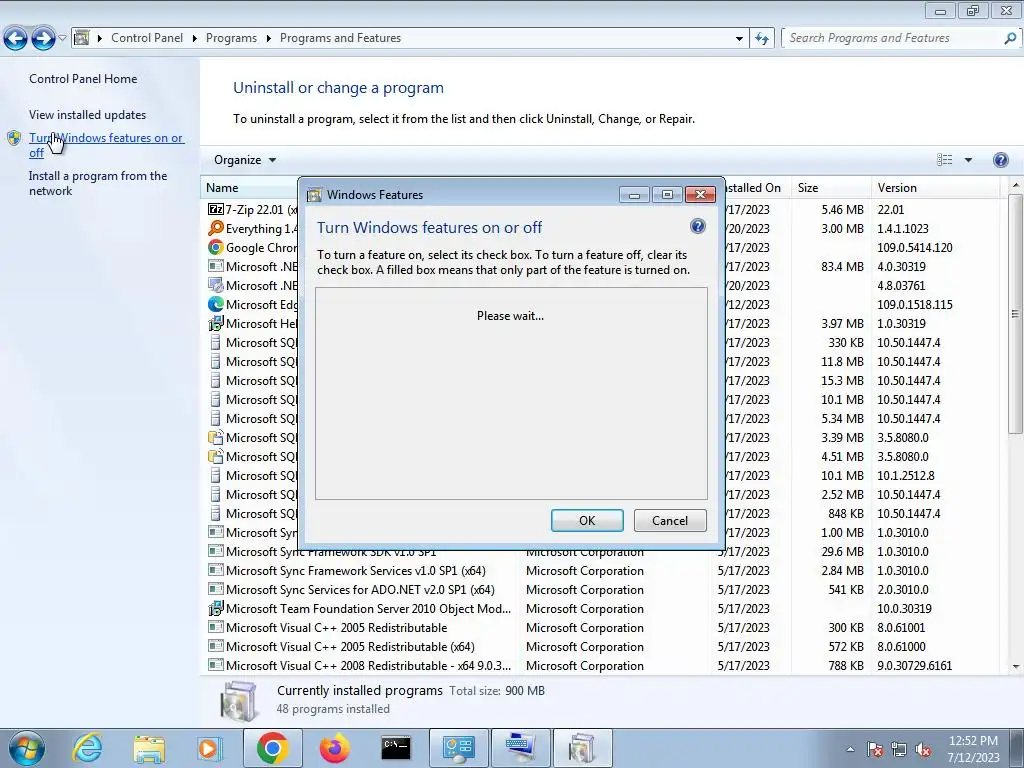Open on-screen keyboard taskbar item

520,748
